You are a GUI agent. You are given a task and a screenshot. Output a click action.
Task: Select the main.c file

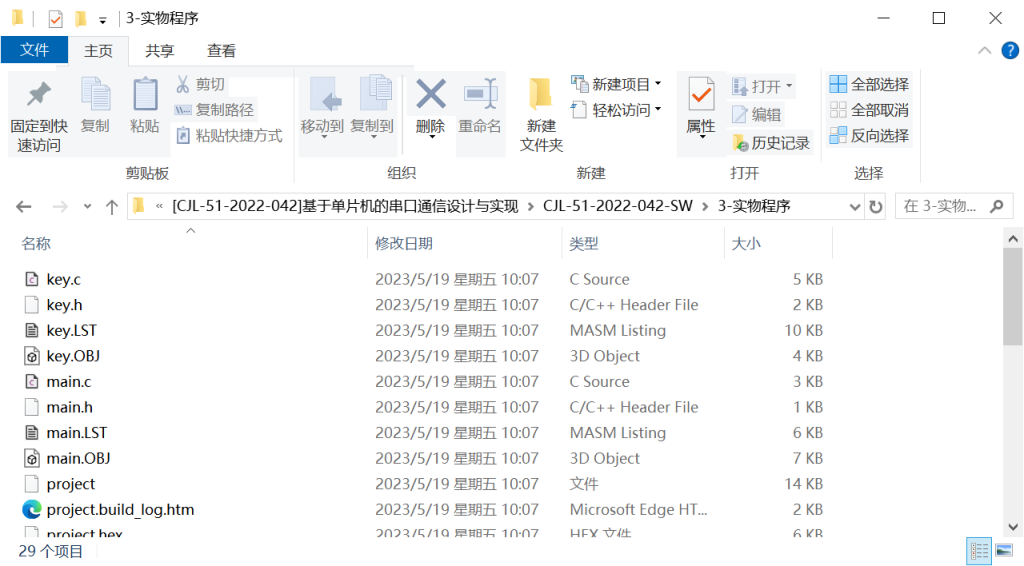68,381
